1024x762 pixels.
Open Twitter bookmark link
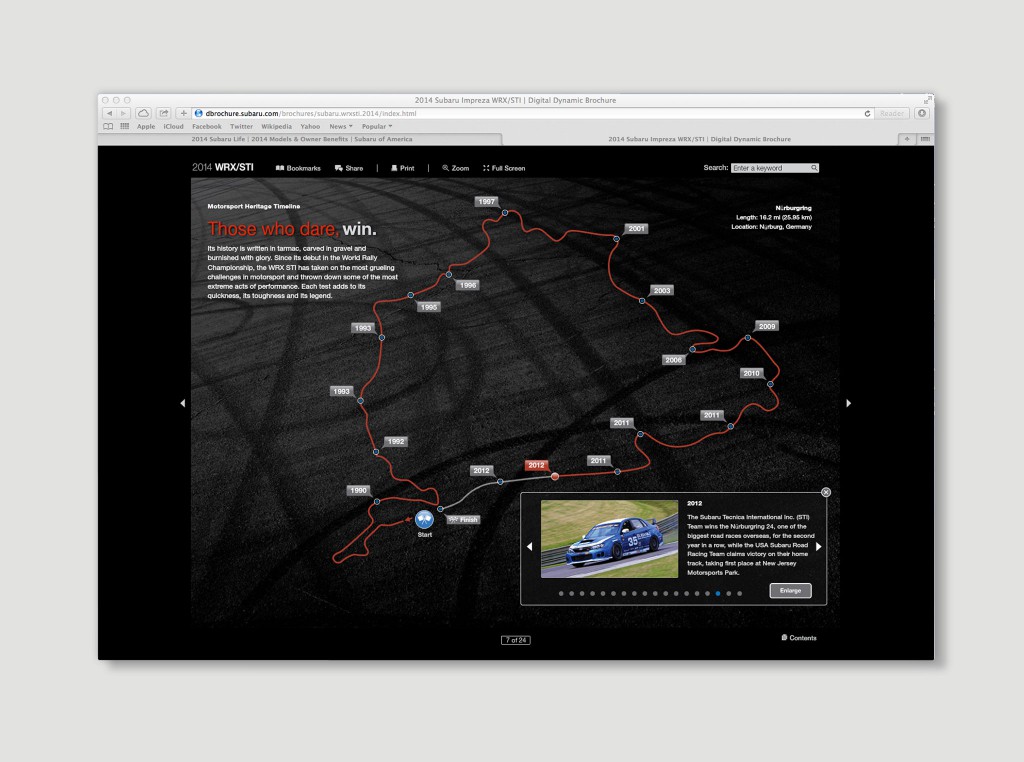point(241,127)
